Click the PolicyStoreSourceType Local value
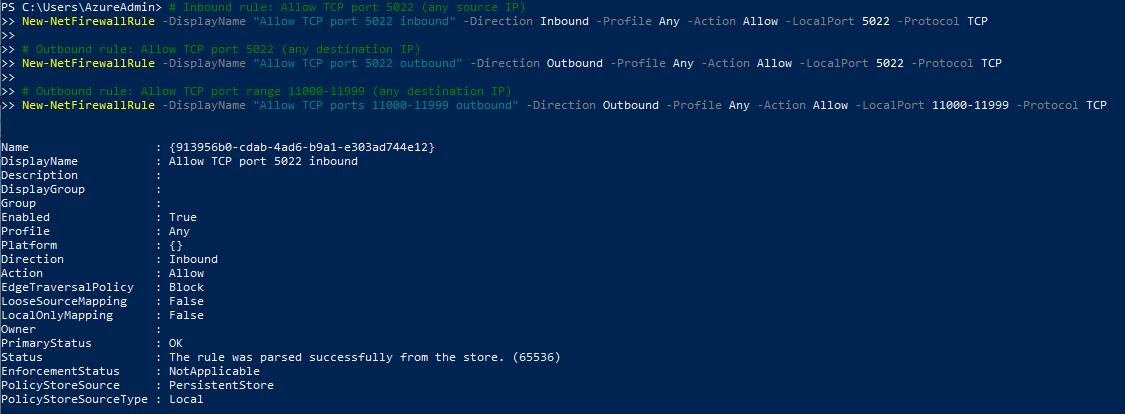This screenshot has height=414, width=1125. 186,399
